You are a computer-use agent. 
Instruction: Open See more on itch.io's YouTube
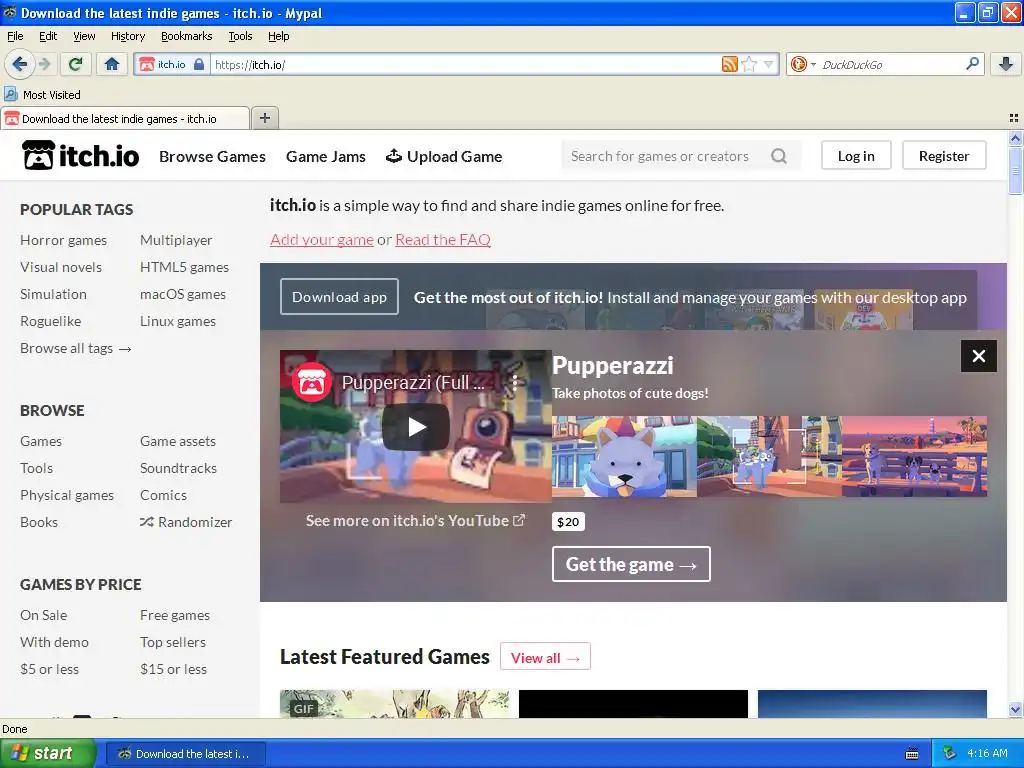click(x=415, y=520)
